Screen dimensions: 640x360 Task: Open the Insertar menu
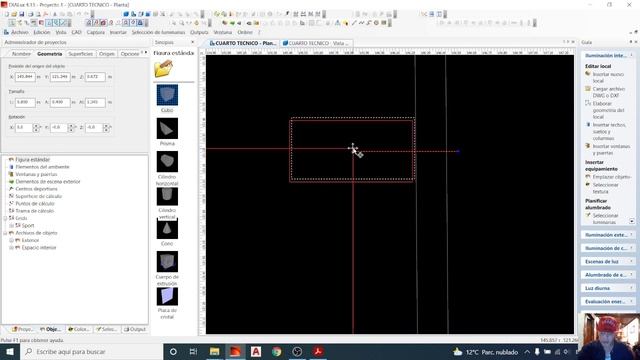click(118, 32)
